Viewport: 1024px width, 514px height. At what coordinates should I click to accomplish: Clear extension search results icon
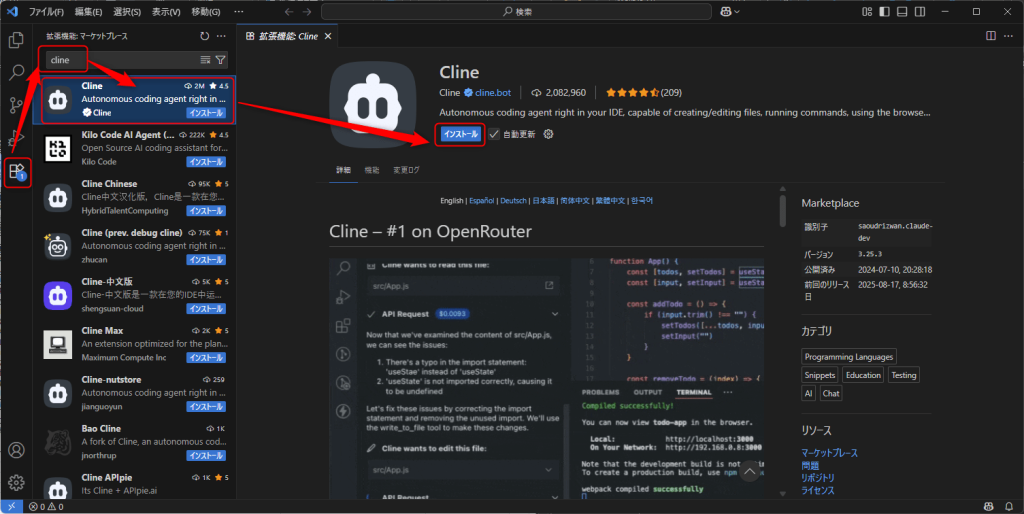(x=205, y=60)
